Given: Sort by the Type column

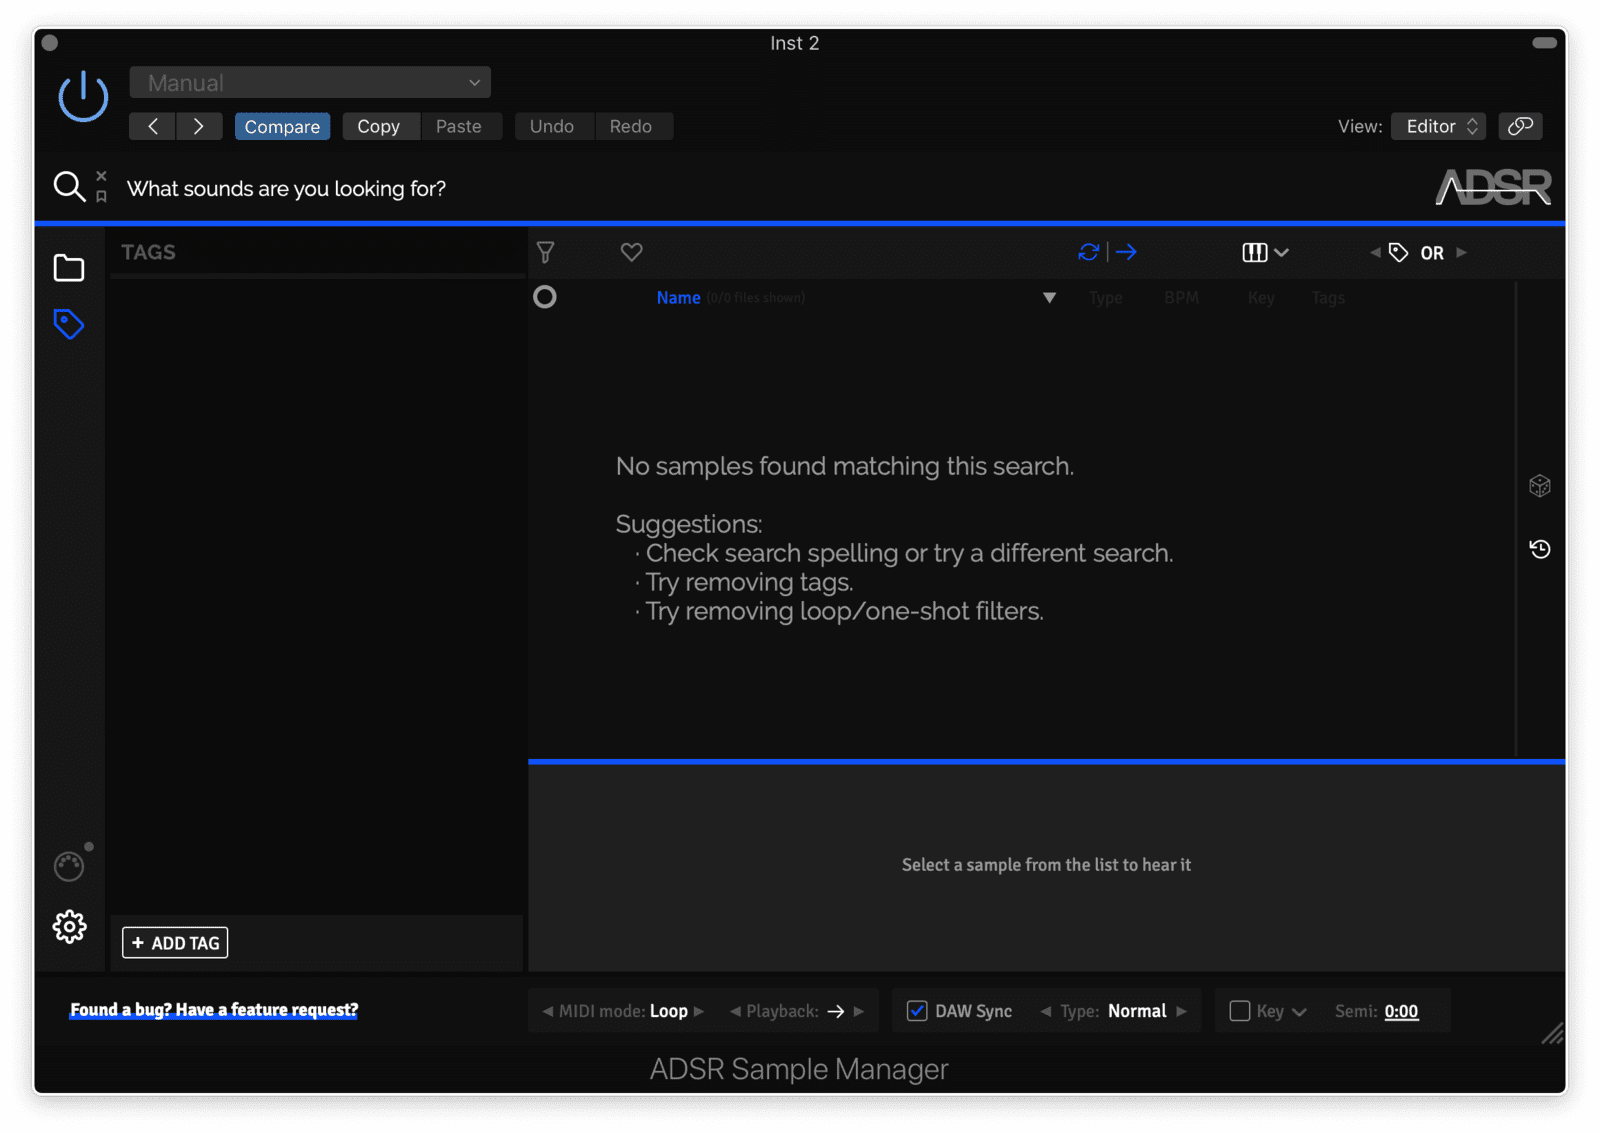Looking at the screenshot, I should tap(1105, 298).
